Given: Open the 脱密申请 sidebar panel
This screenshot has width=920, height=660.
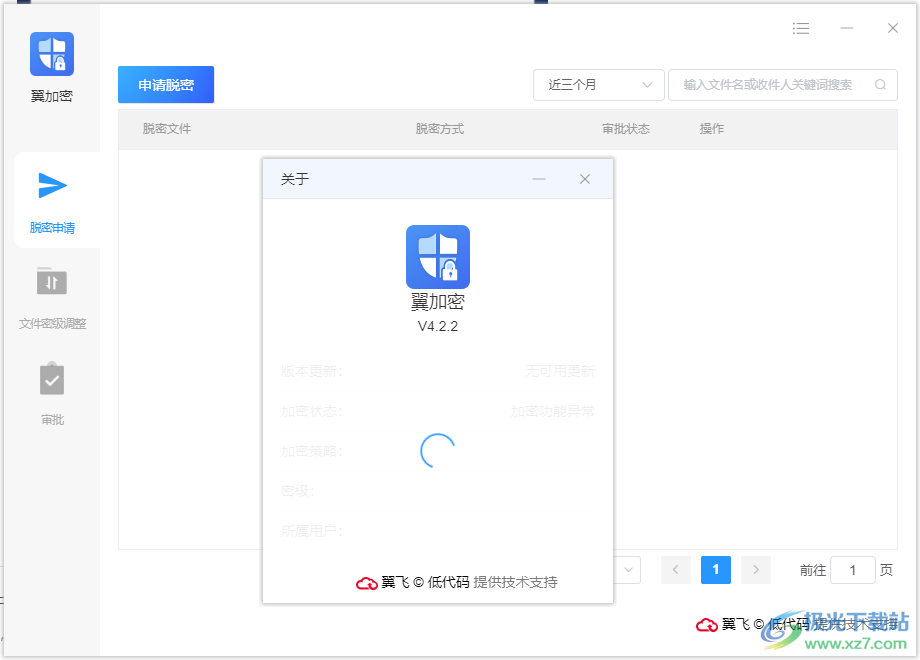Looking at the screenshot, I should (51, 200).
